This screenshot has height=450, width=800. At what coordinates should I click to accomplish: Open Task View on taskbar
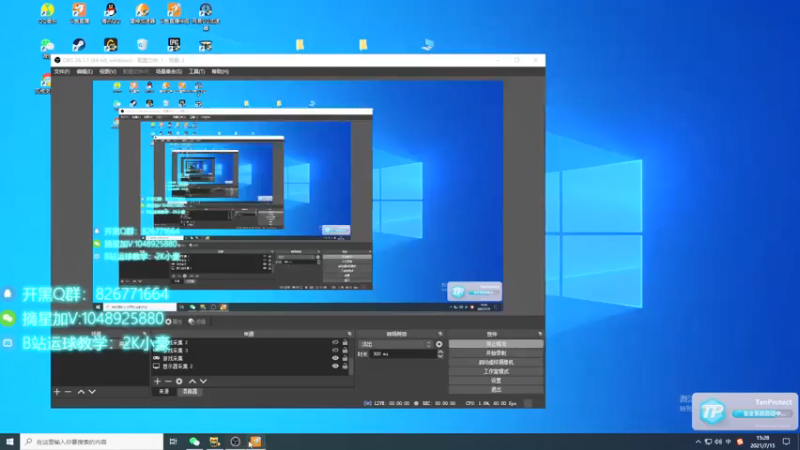click(x=173, y=441)
